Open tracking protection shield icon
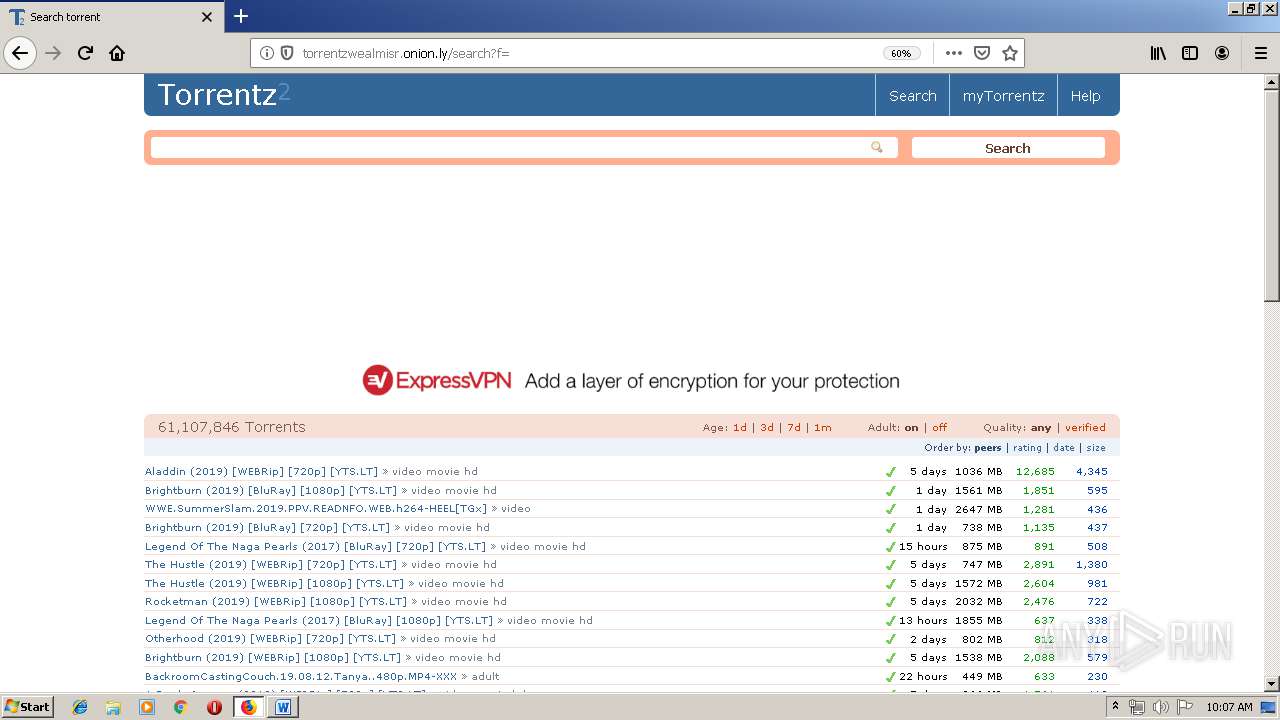This screenshot has height=720, width=1280. coord(287,53)
